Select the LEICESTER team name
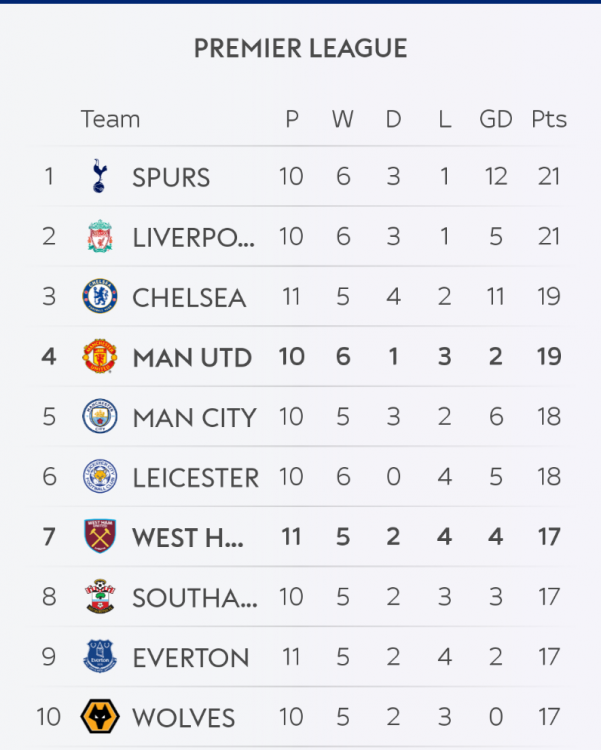Viewport: 601px width, 750px height. pos(195,478)
